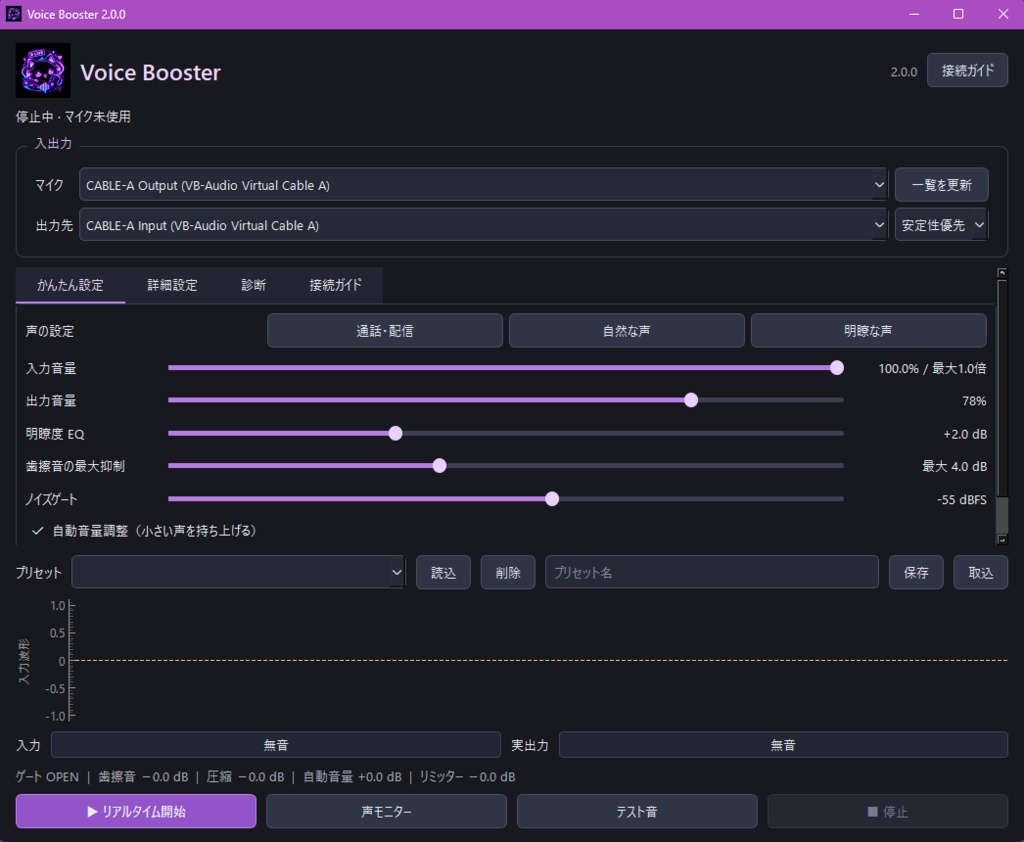Screen dimensions: 1024x842
Task: Click the 一覧を更新 button
Action: tap(941, 185)
